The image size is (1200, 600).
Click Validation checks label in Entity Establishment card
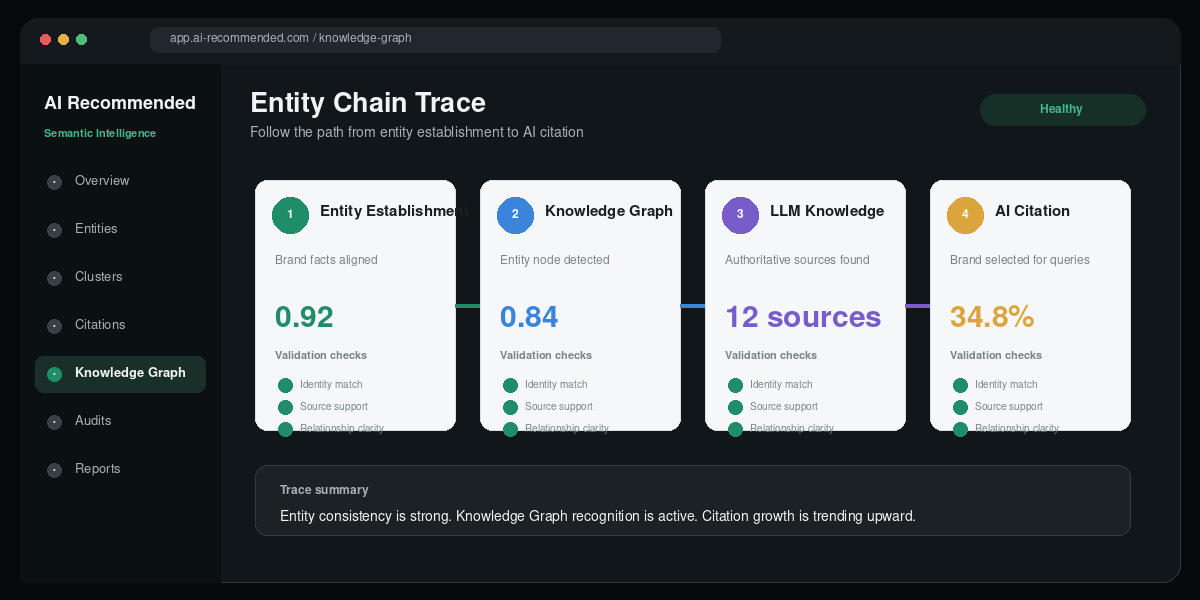[x=321, y=355]
